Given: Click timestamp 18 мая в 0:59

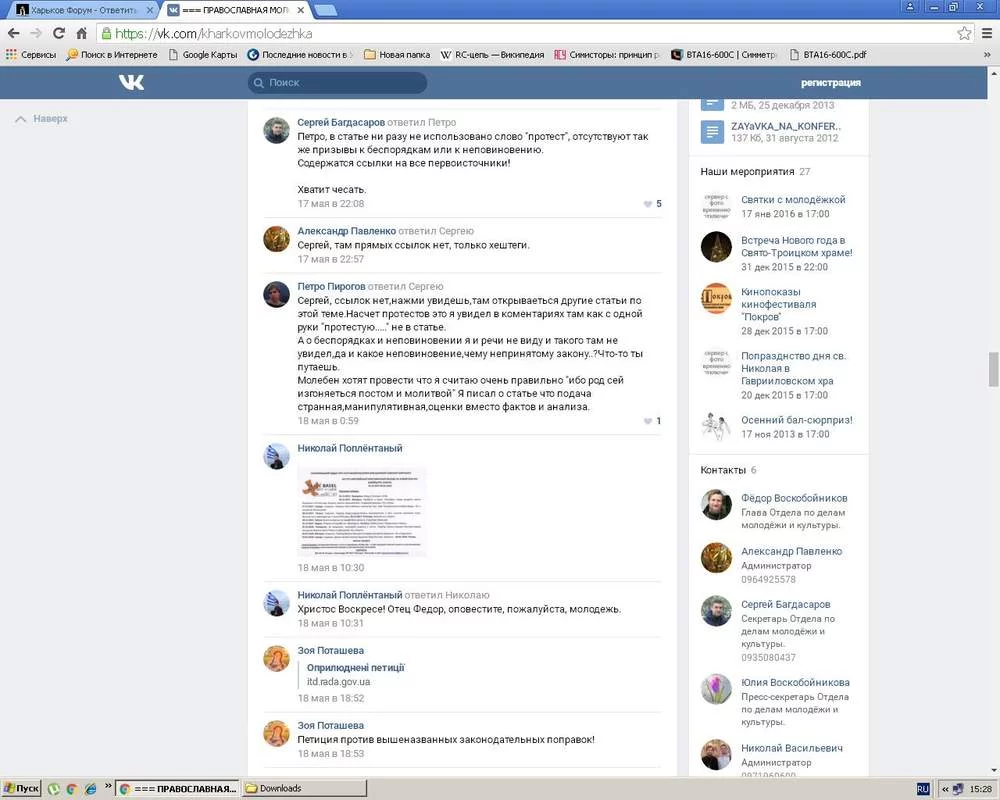Looking at the screenshot, I should (x=328, y=421).
